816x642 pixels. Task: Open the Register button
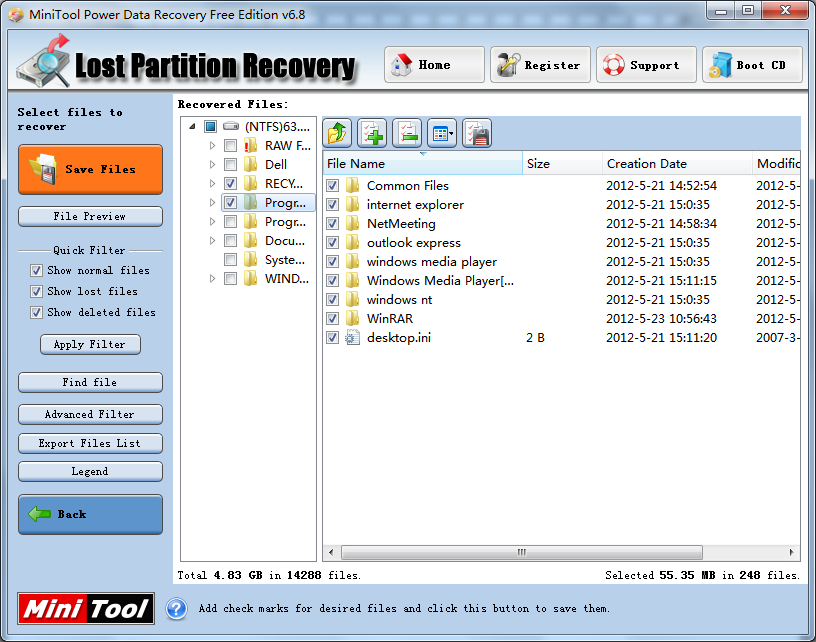540,65
